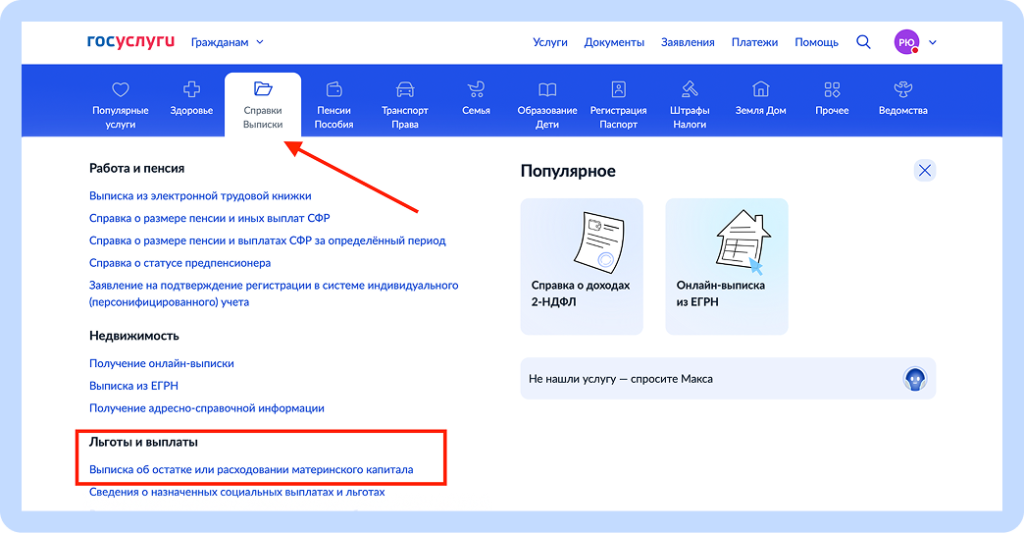The width and height of the screenshot is (1024, 533).
Task: Open the Справки Выписки folder tab
Action: (263, 105)
